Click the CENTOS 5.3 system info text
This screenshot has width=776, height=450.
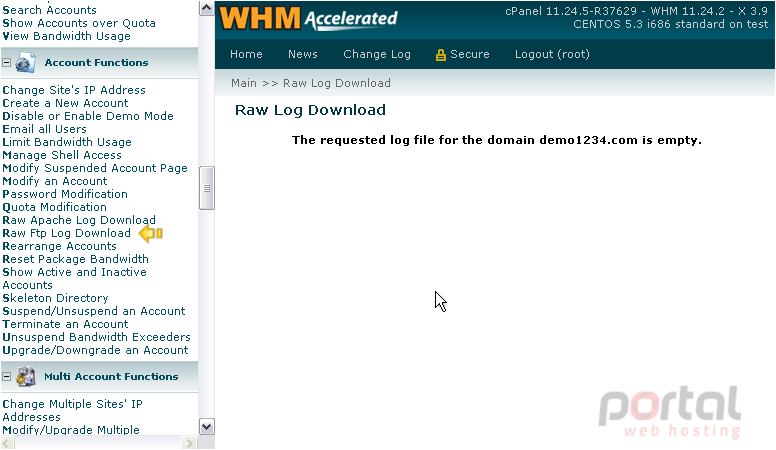671,24
